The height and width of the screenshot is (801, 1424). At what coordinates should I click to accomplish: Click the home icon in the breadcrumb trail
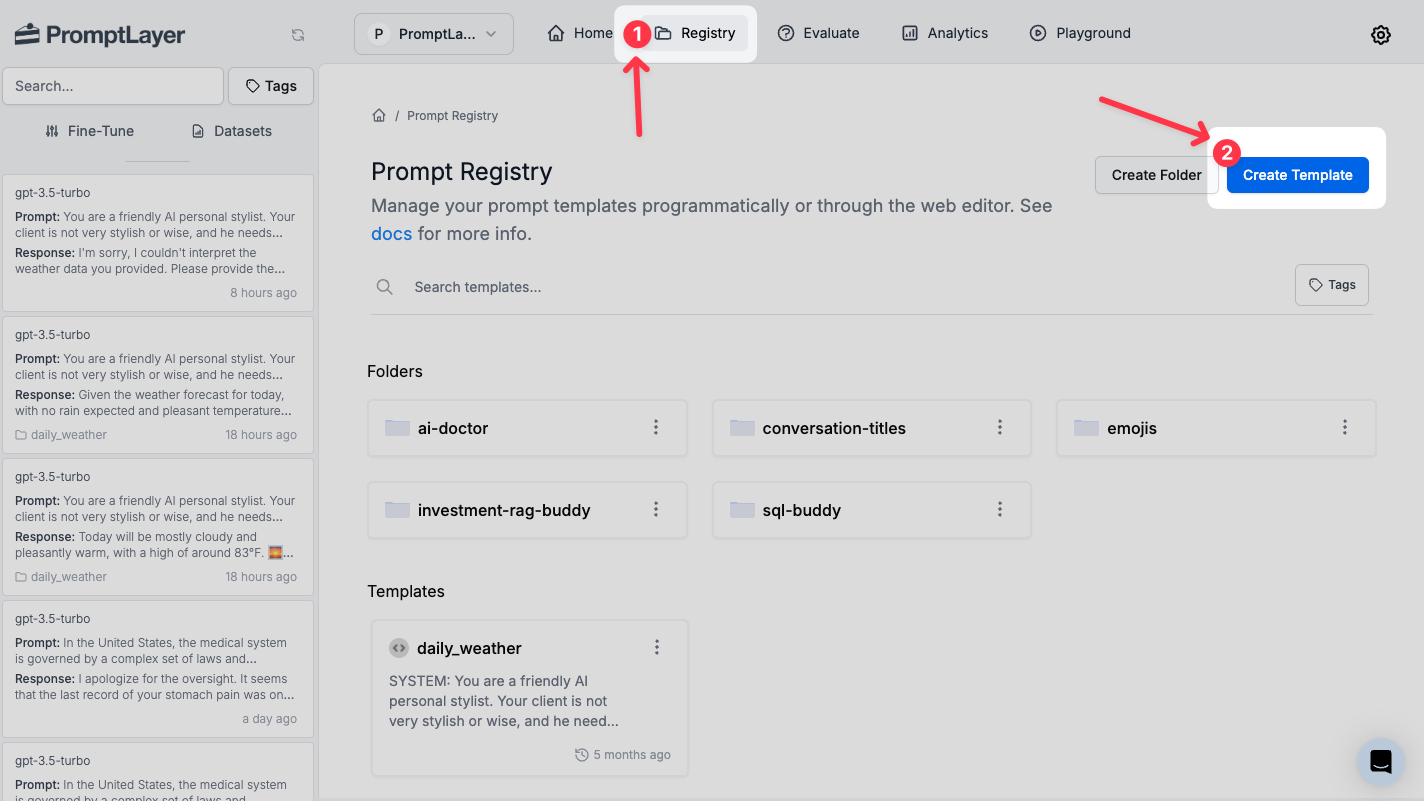click(x=379, y=114)
